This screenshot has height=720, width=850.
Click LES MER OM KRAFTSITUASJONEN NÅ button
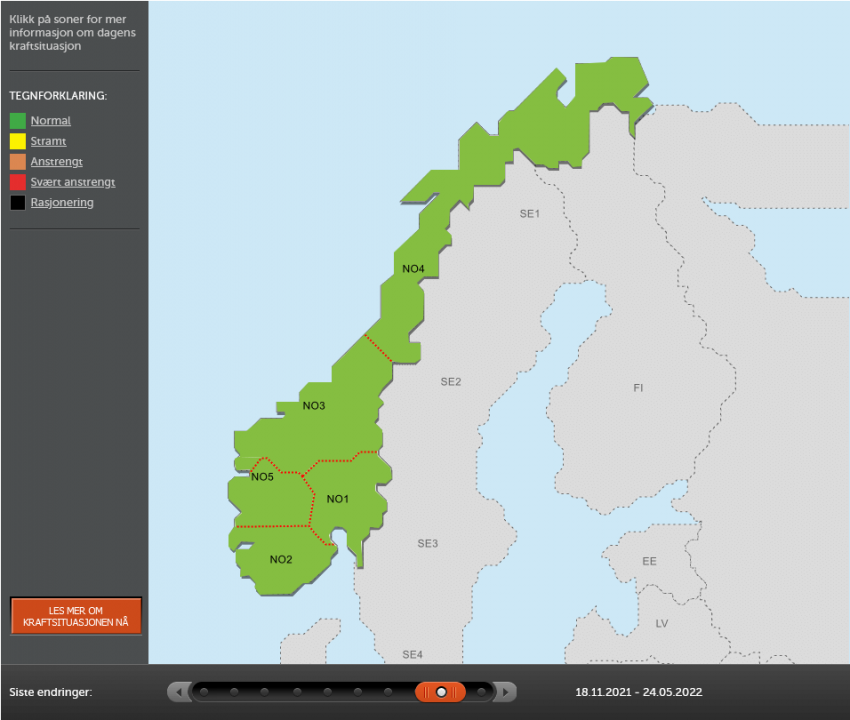(76, 616)
